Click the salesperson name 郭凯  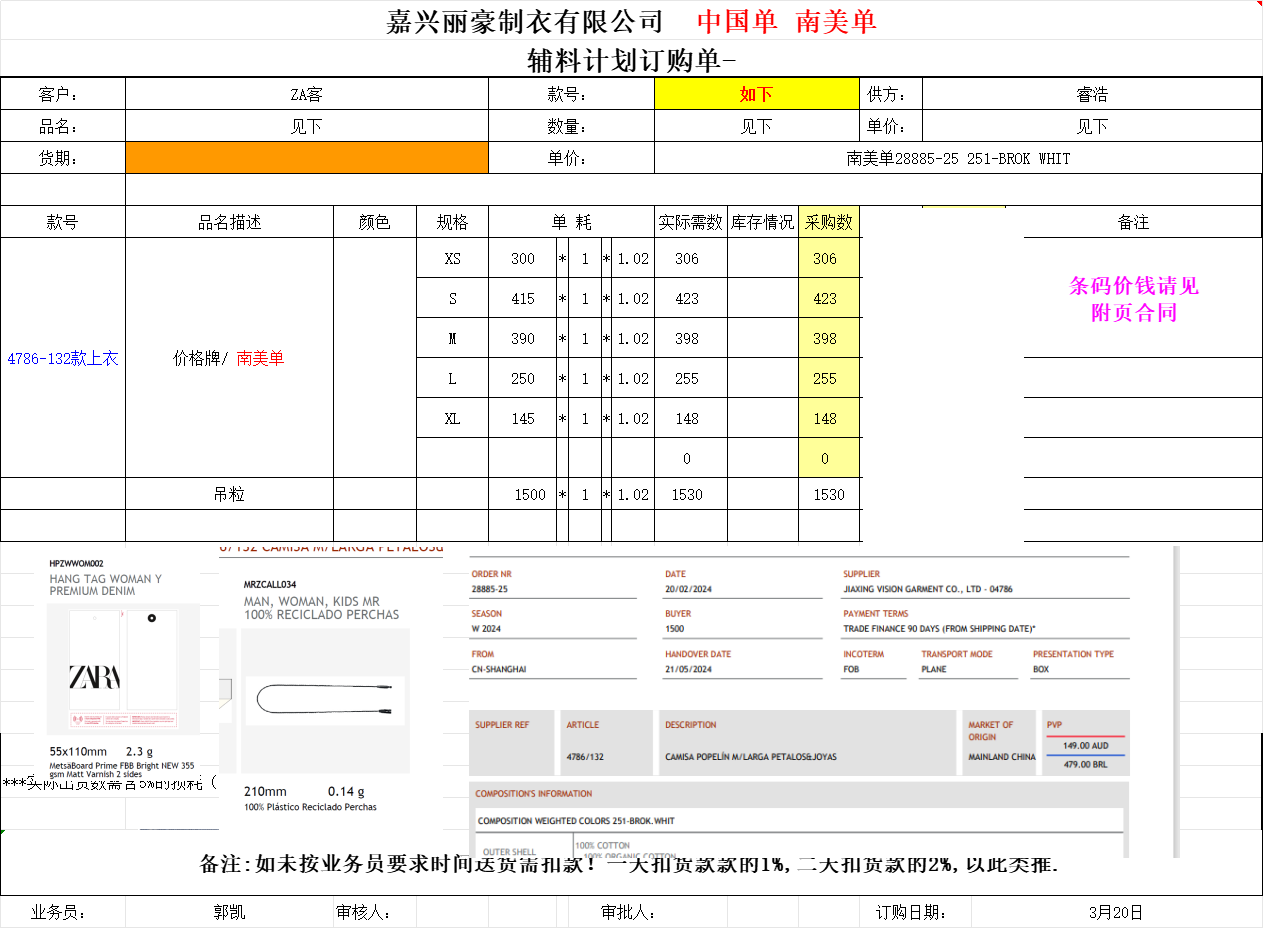[229, 912]
